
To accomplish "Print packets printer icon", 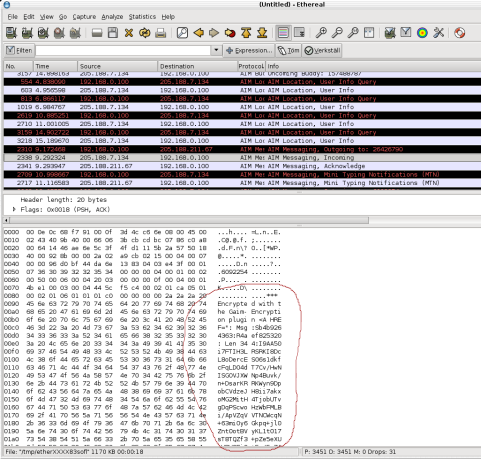I will [161, 33].
